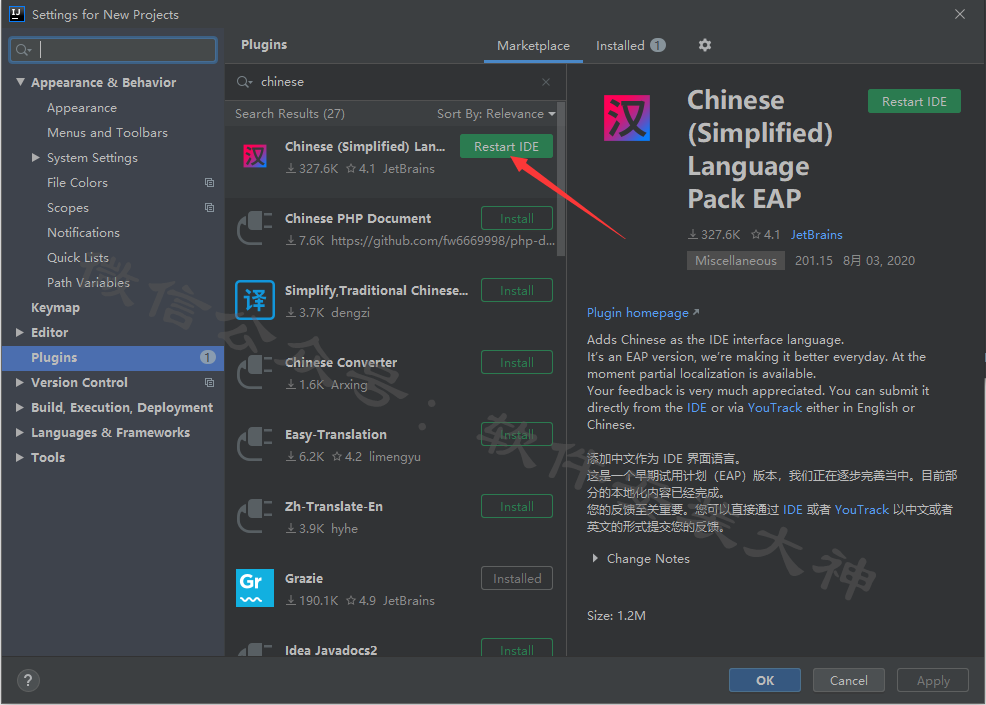Click the Cancel button
This screenshot has width=986, height=705.
coord(848,680)
